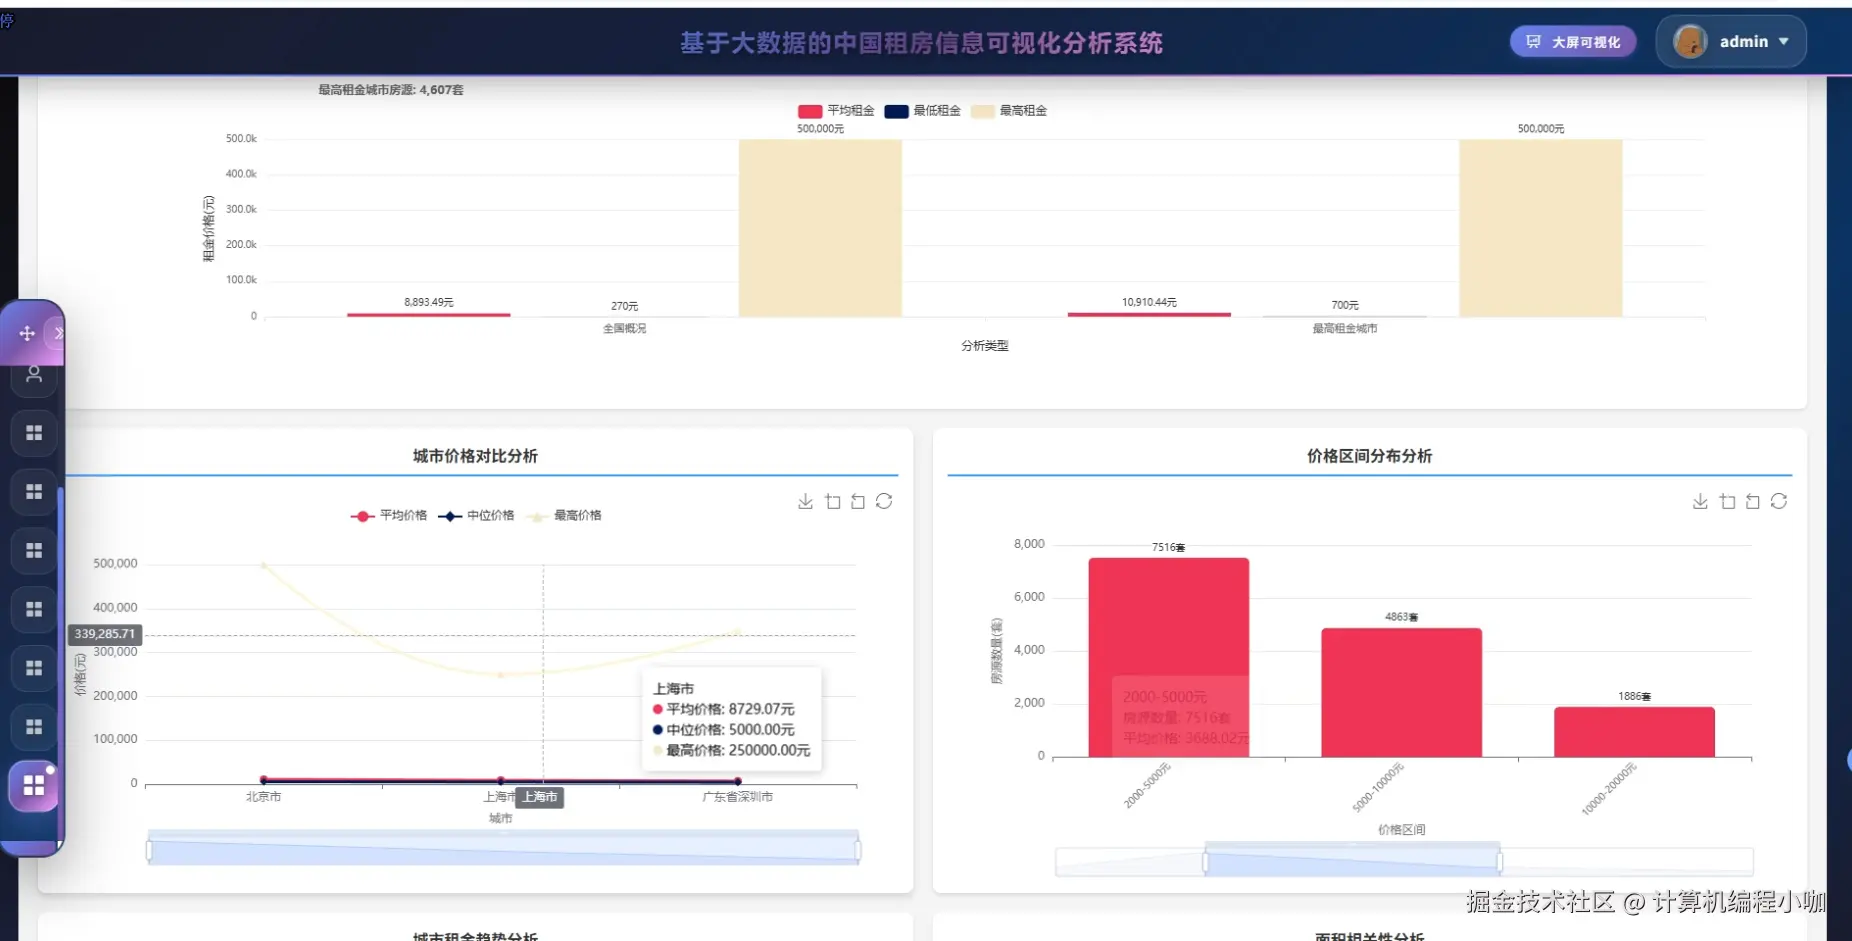Click the 全国概况 category label

(x=625, y=328)
